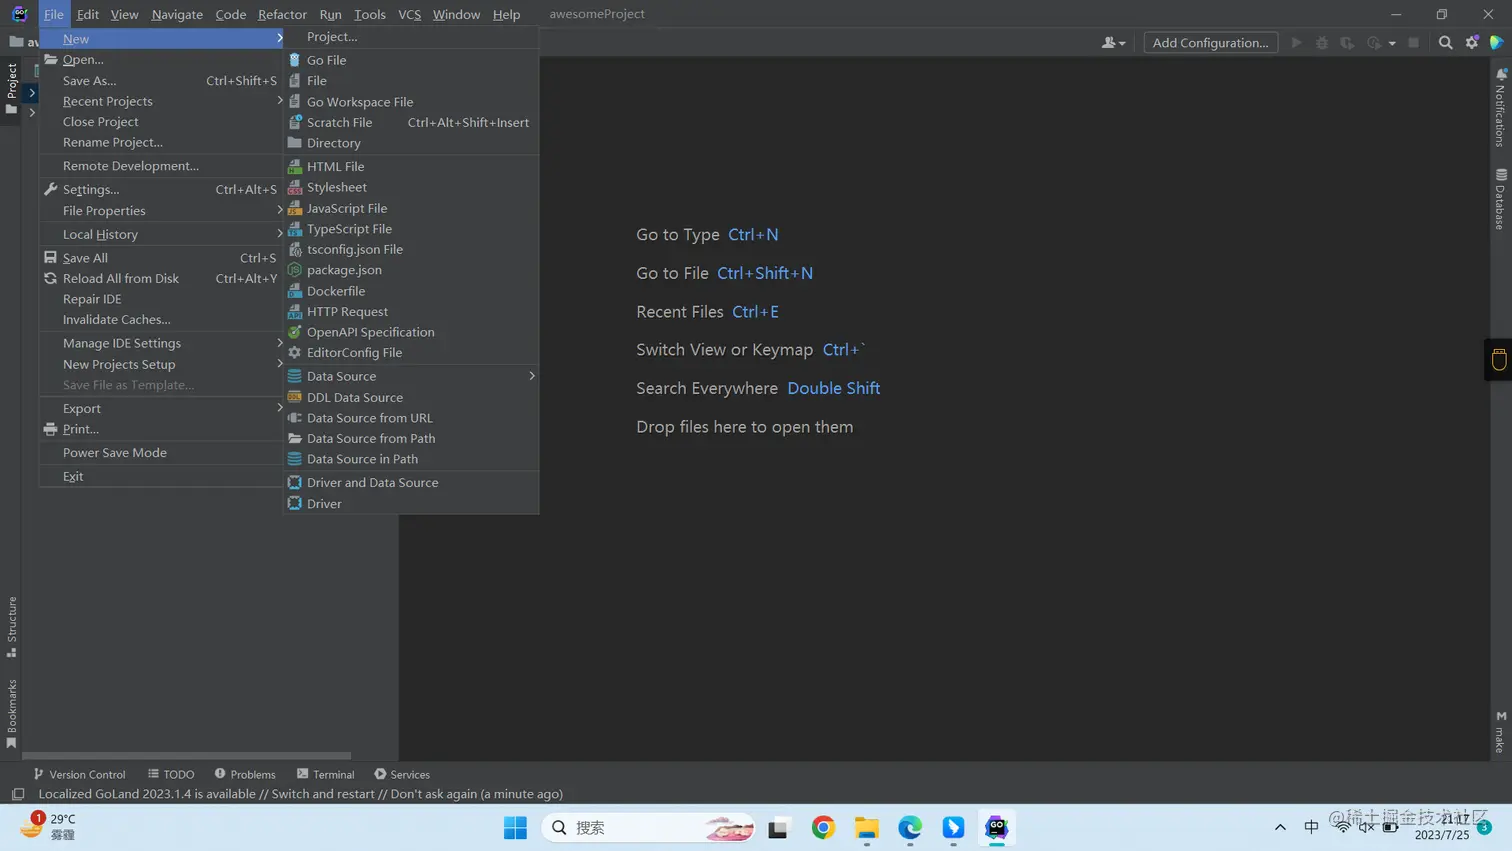Open the Refactor menu
Viewport: 1512px width, 851px height.
282,14
